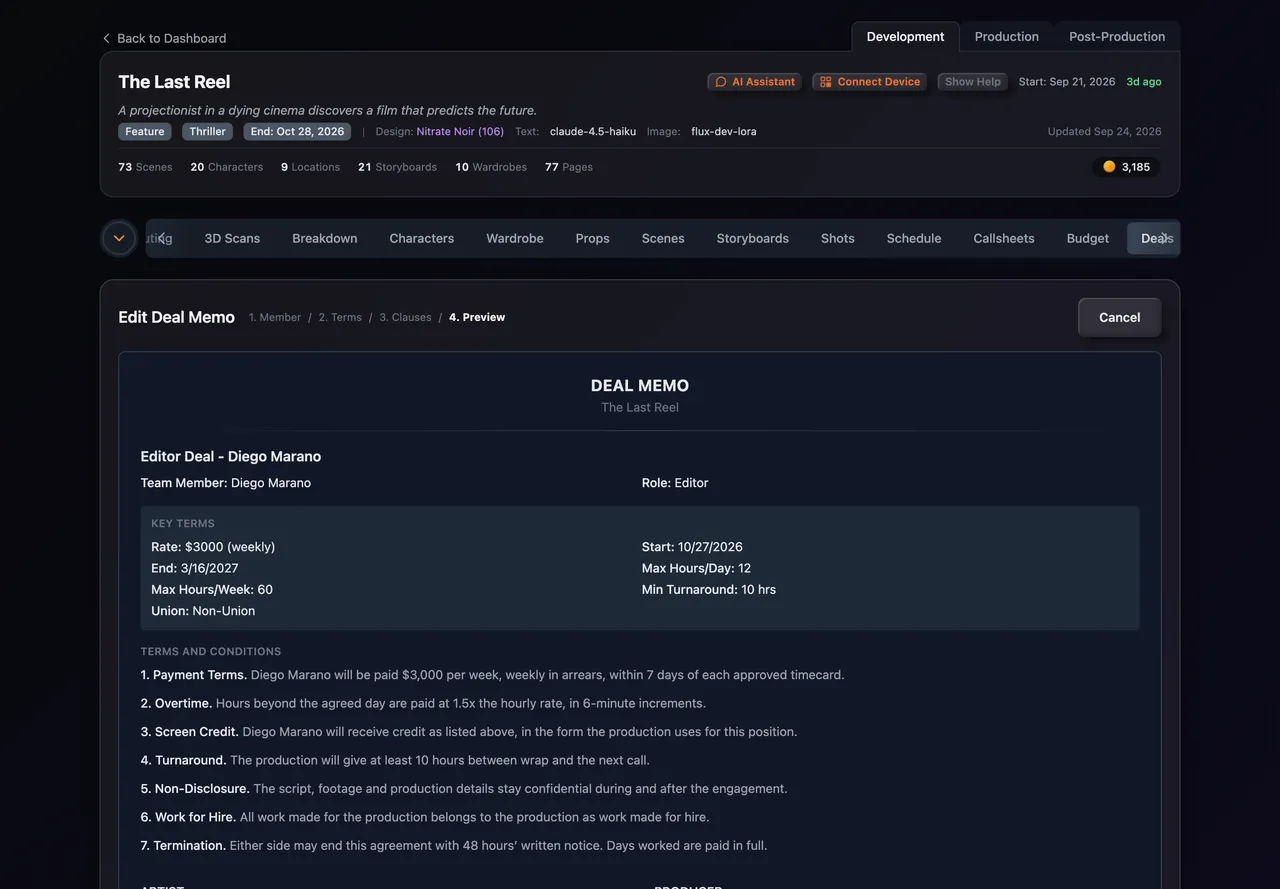Expand the round chevron-down navigation menu
The image size is (1280, 889).
click(x=119, y=238)
